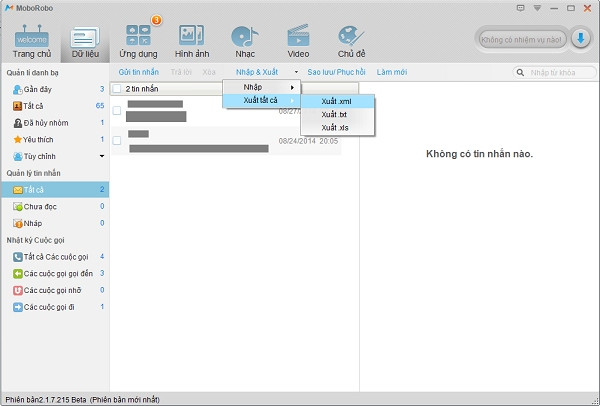Open the Nhập & Xuất dropdown arrow
The height and width of the screenshot is (406, 600).
pyautogui.click(x=296, y=72)
